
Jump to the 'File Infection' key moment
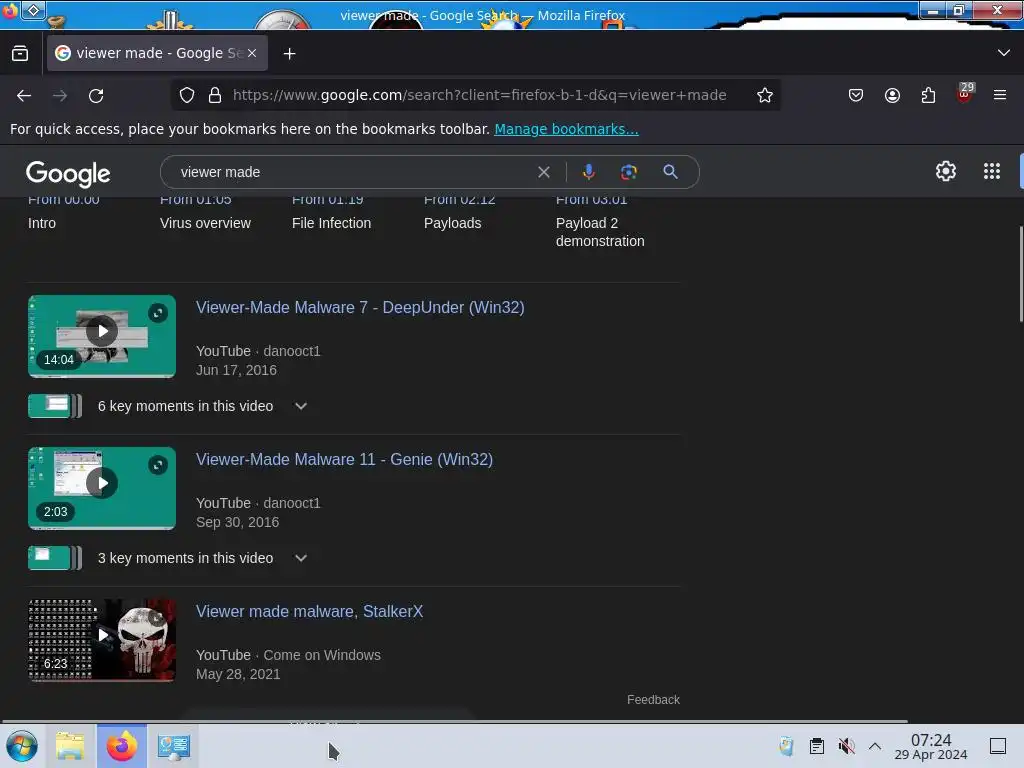331,223
